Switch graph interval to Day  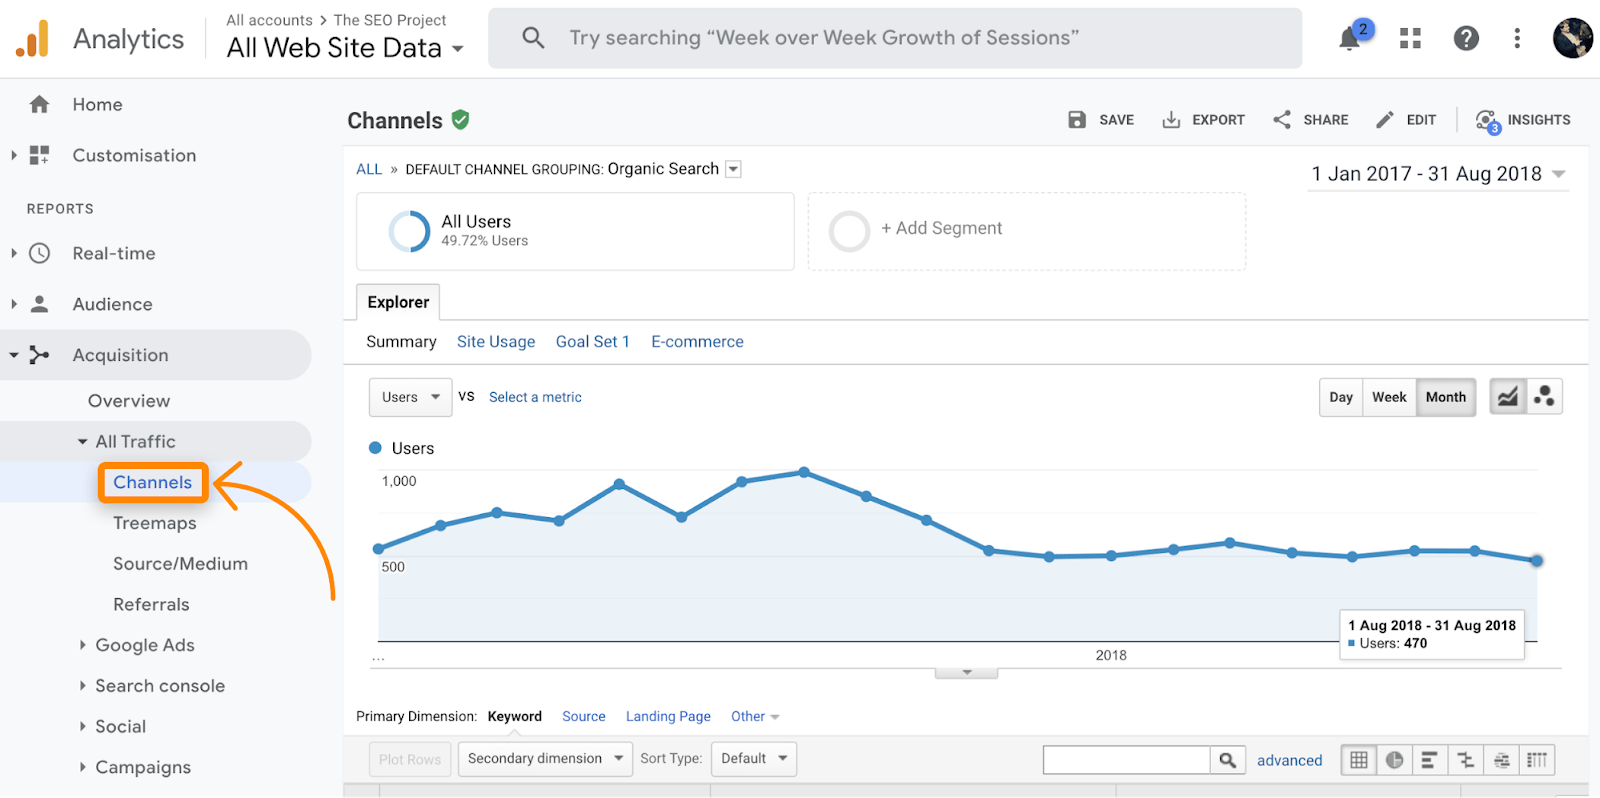click(x=1341, y=397)
